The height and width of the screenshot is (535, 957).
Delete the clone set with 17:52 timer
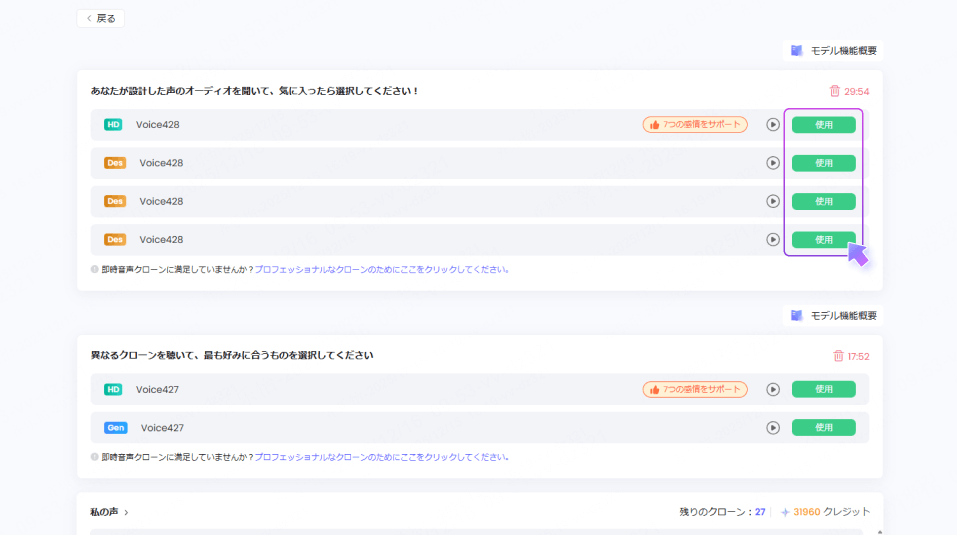[838, 356]
